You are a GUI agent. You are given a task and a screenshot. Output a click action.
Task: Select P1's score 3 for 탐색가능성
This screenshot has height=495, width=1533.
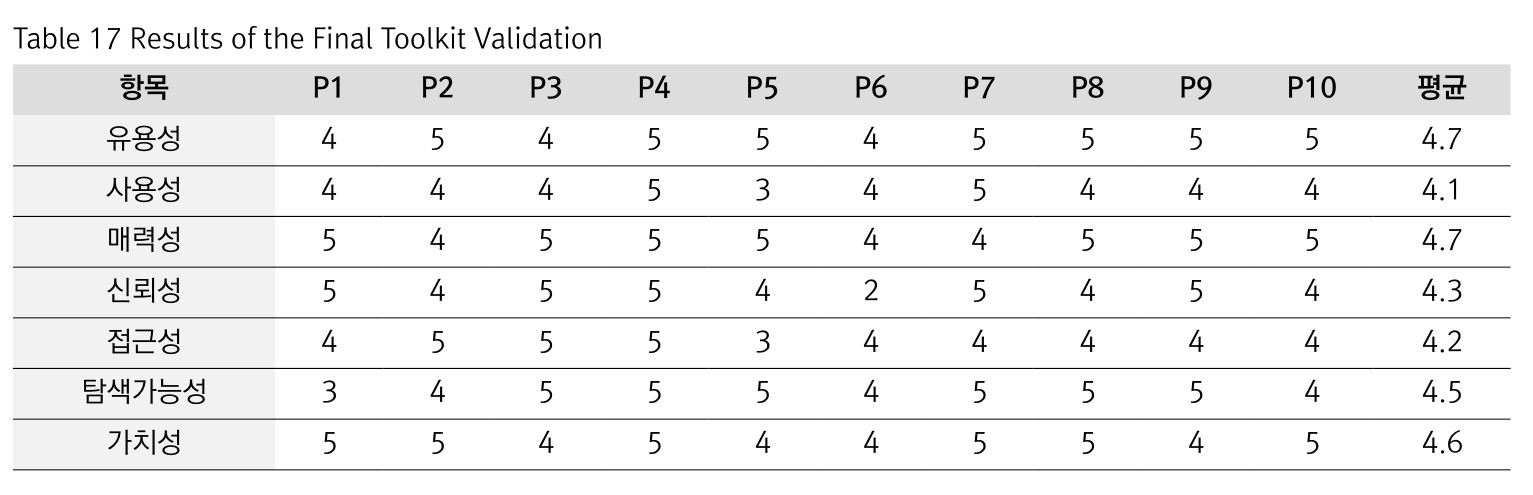click(x=328, y=392)
